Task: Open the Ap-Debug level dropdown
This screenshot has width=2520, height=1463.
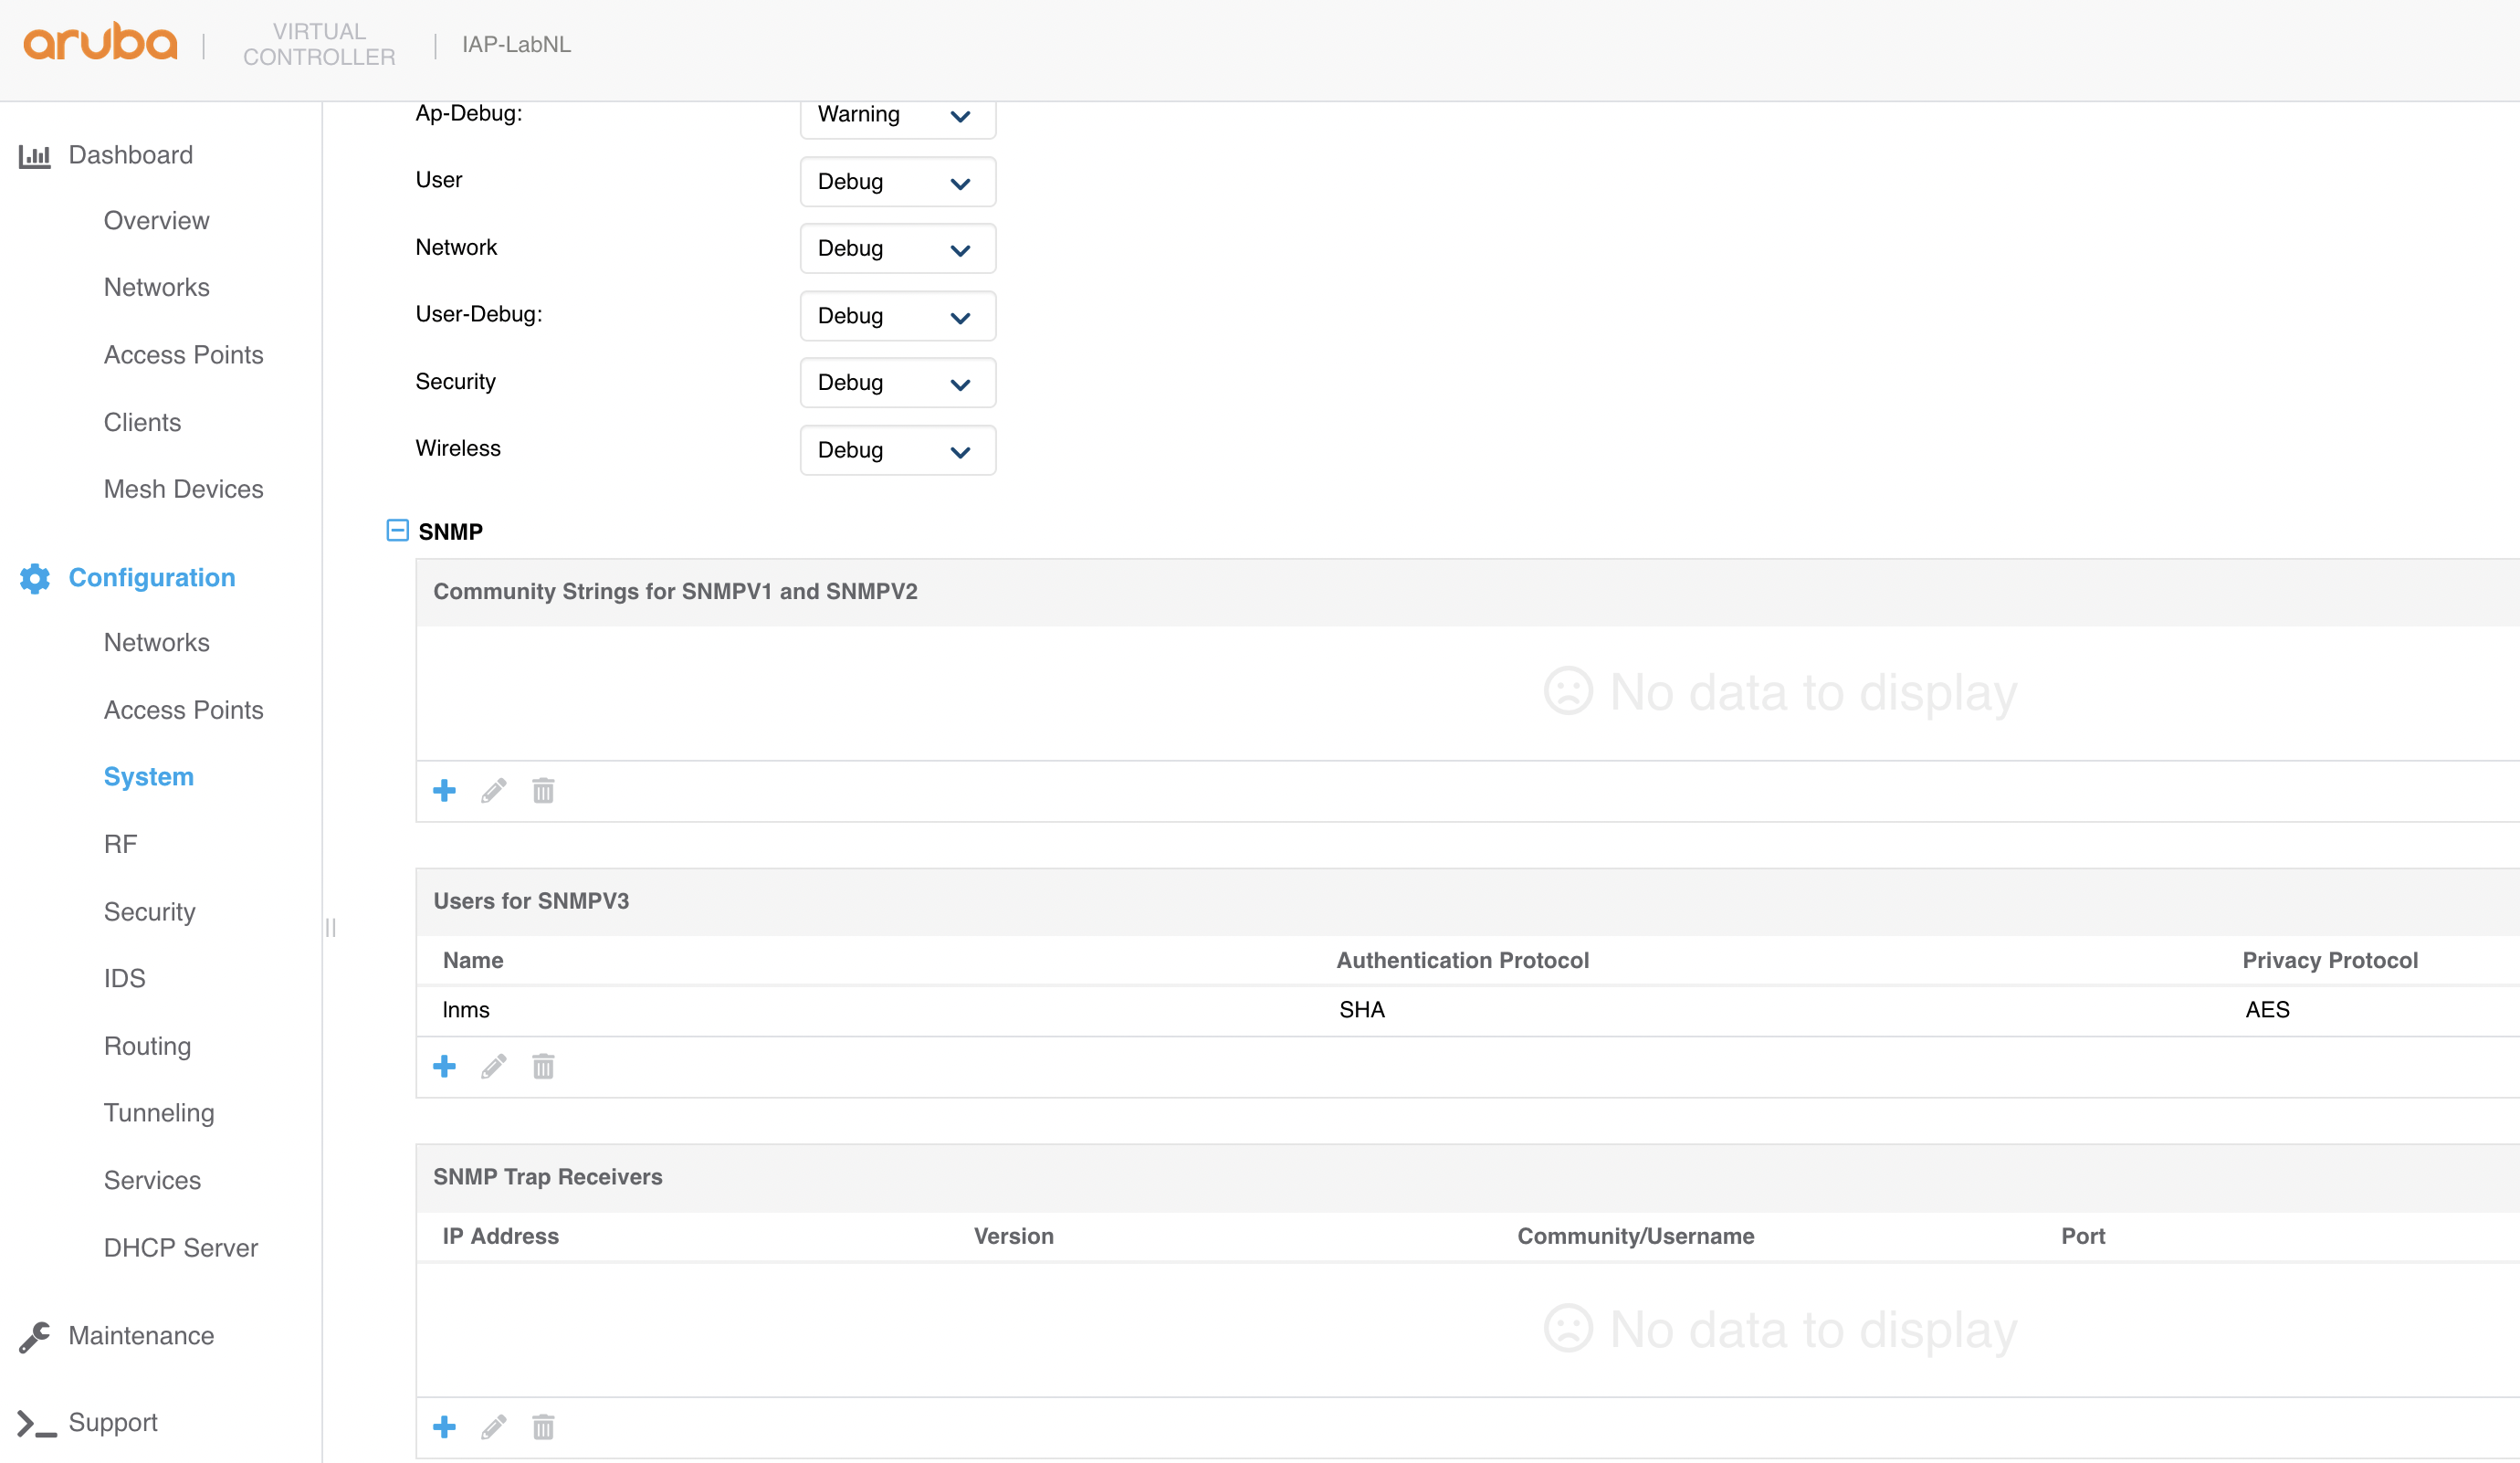Action: click(x=897, y=115)
